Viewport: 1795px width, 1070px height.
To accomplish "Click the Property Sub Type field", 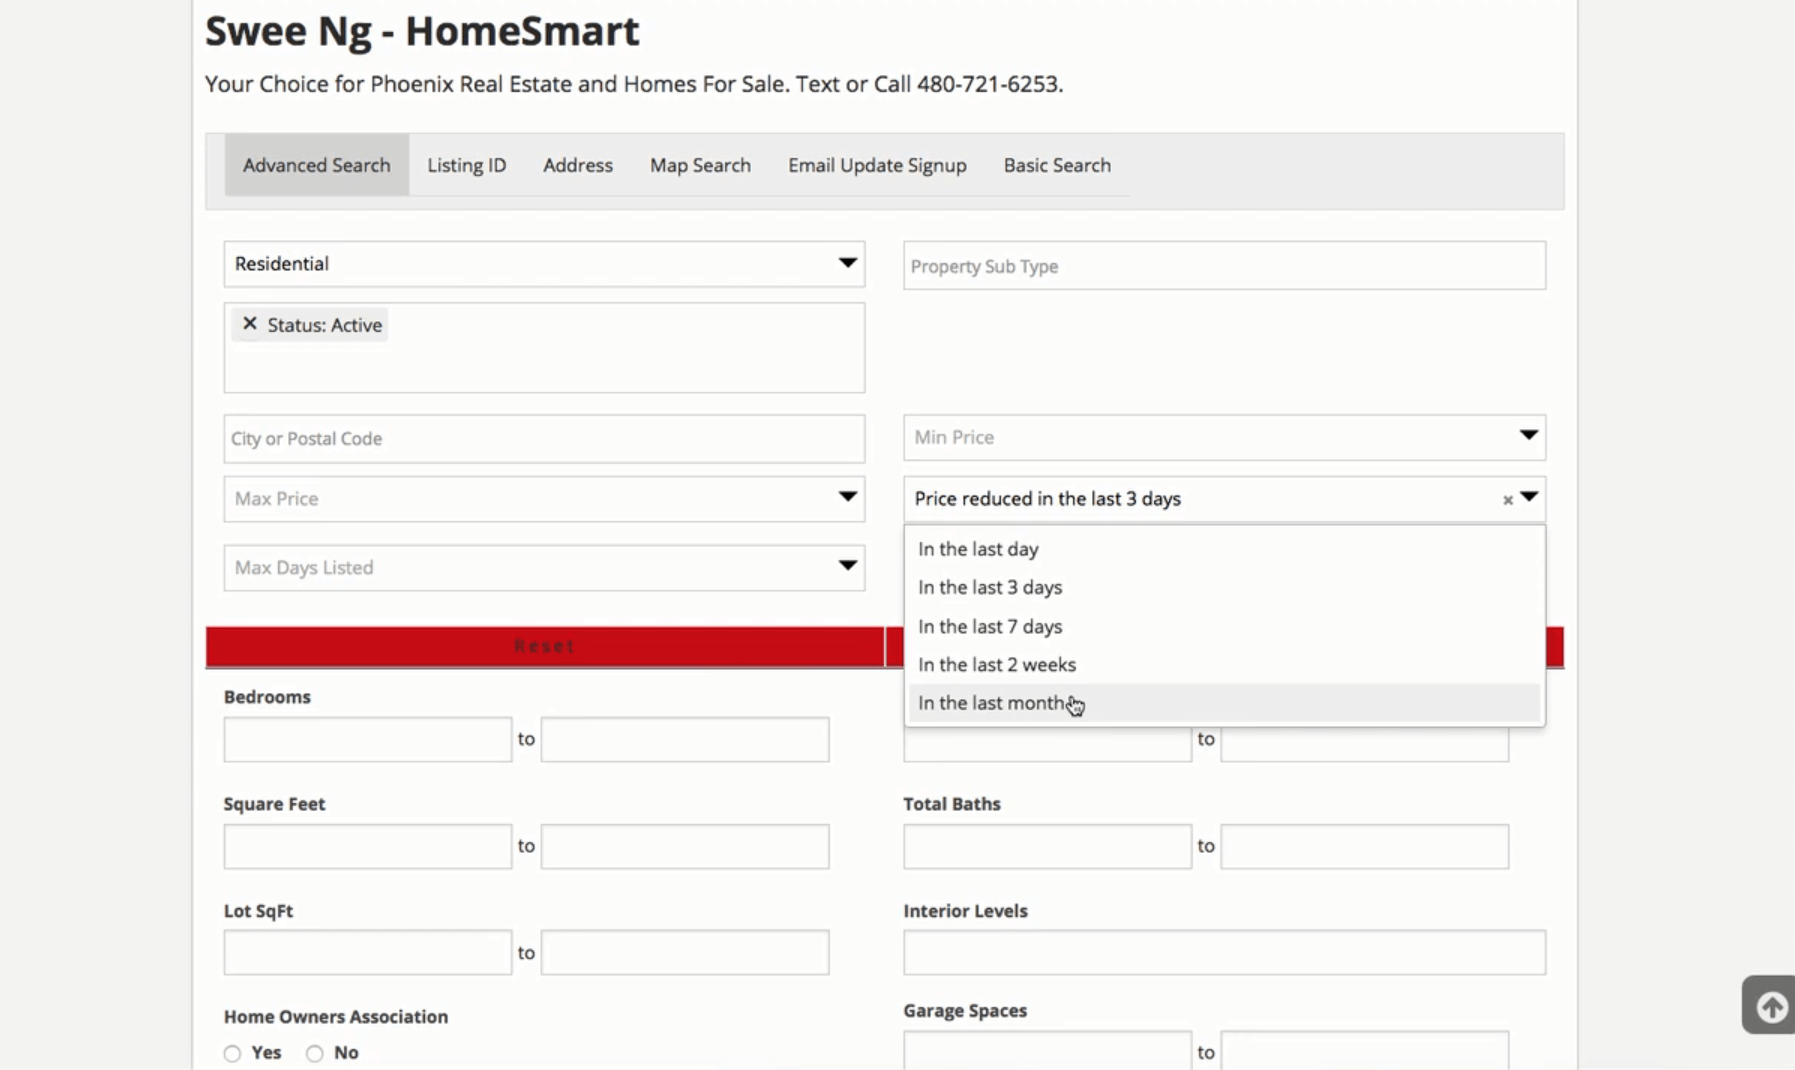I will (1224, 266).
